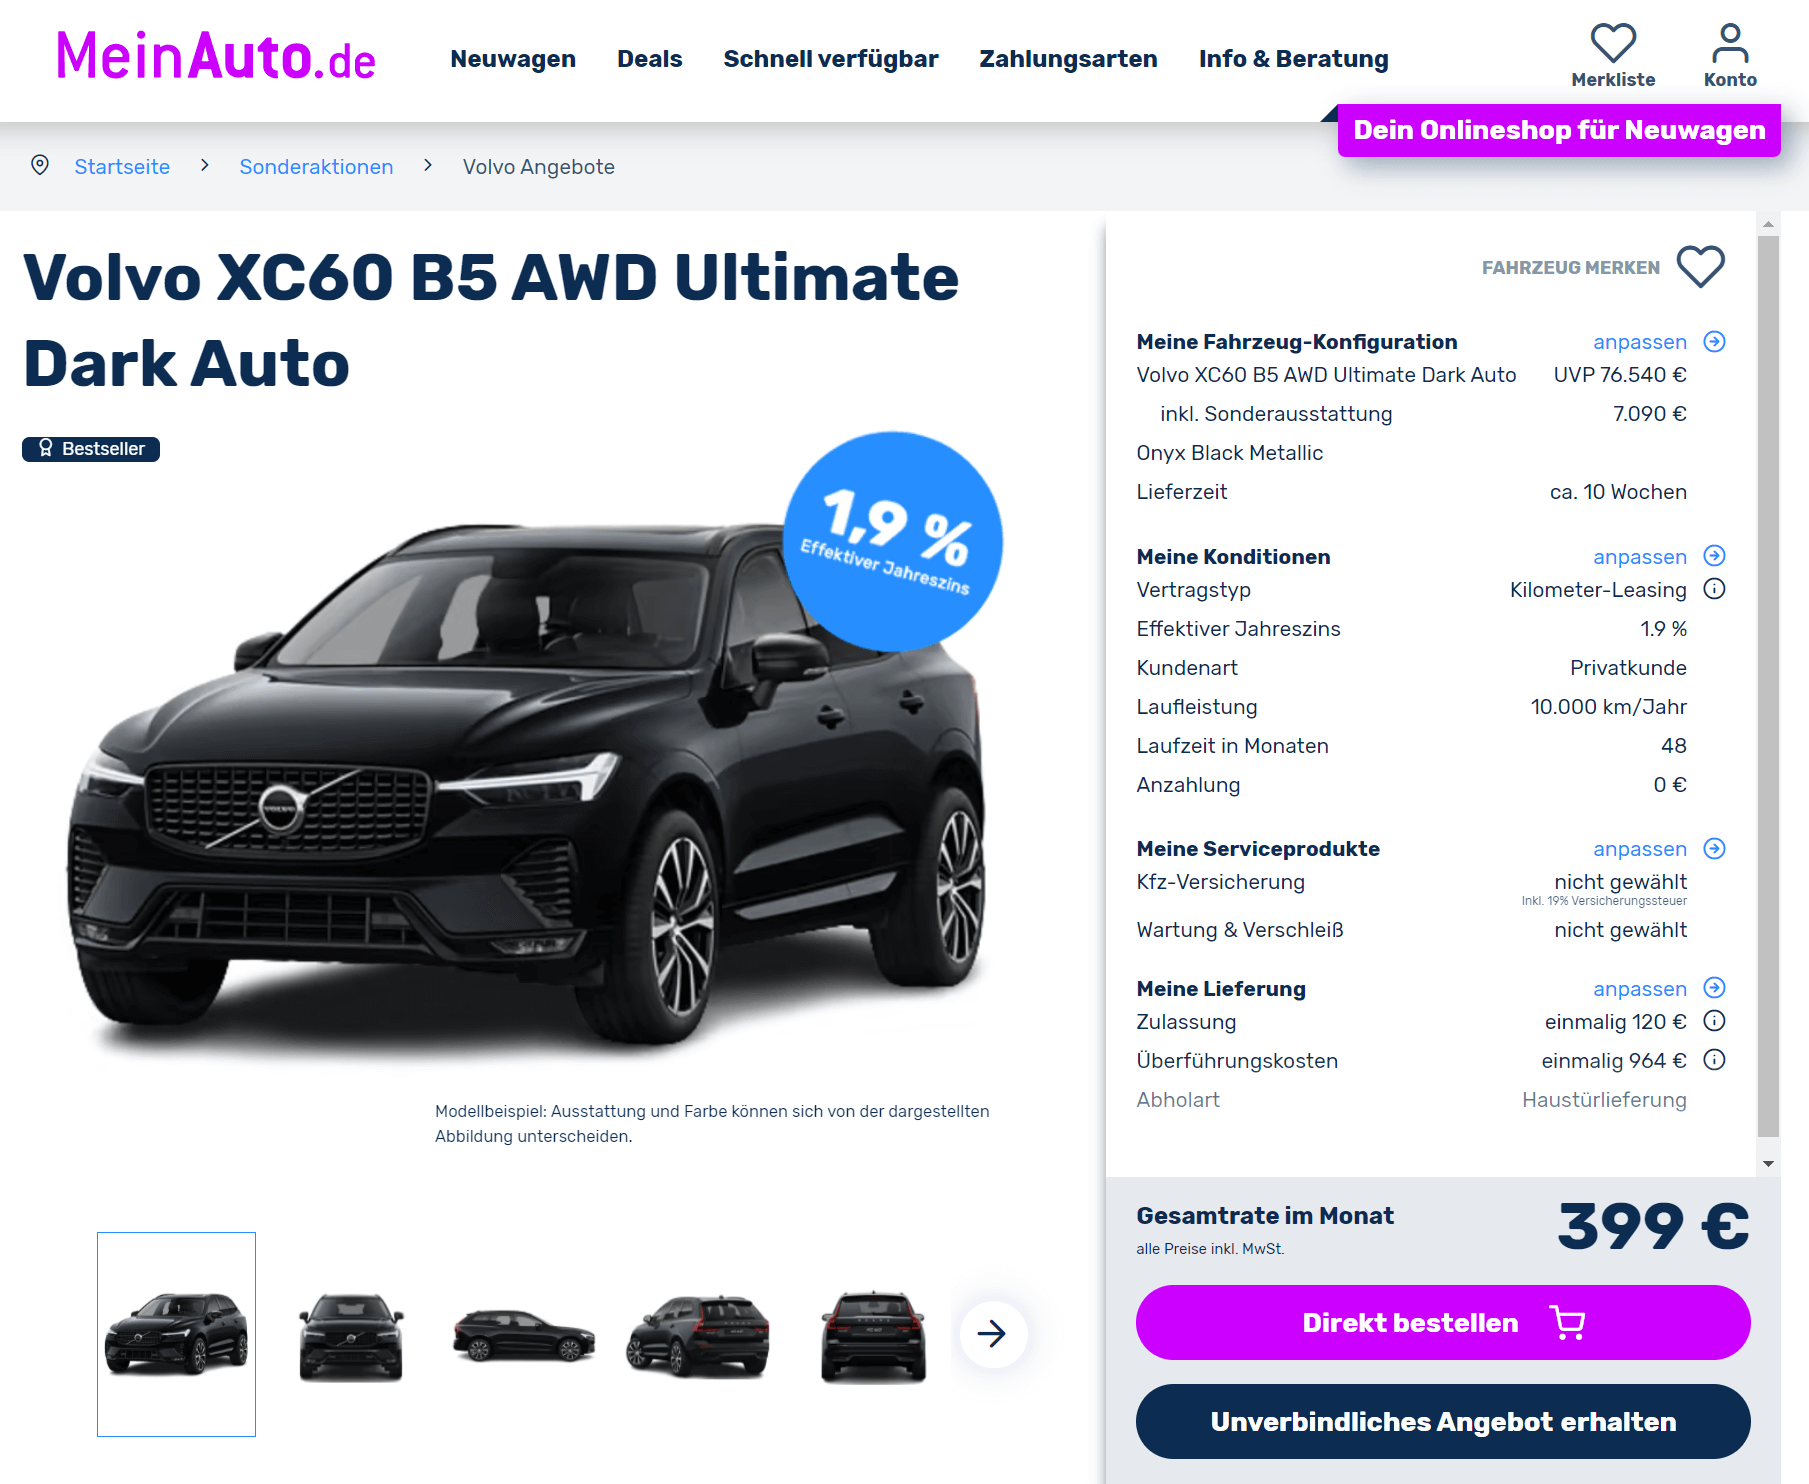The height and width of the screenshot is (1484, 1809).
Task: Show next thumbnails with arrow button
Action: 992,1333
